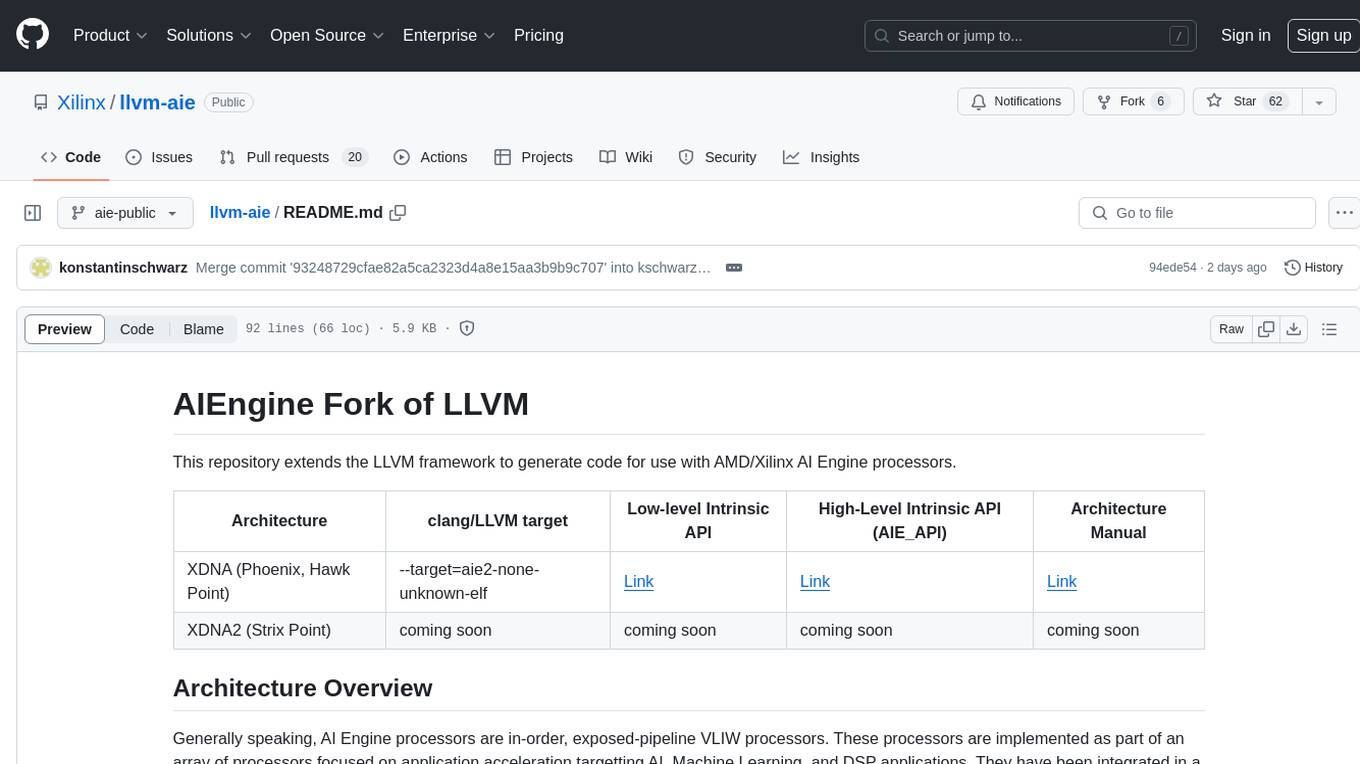This screenshot has height=764, width=1360.
Task: Click the --target=aie2-none-unknown-elf cell
Action: click(498, 581)
